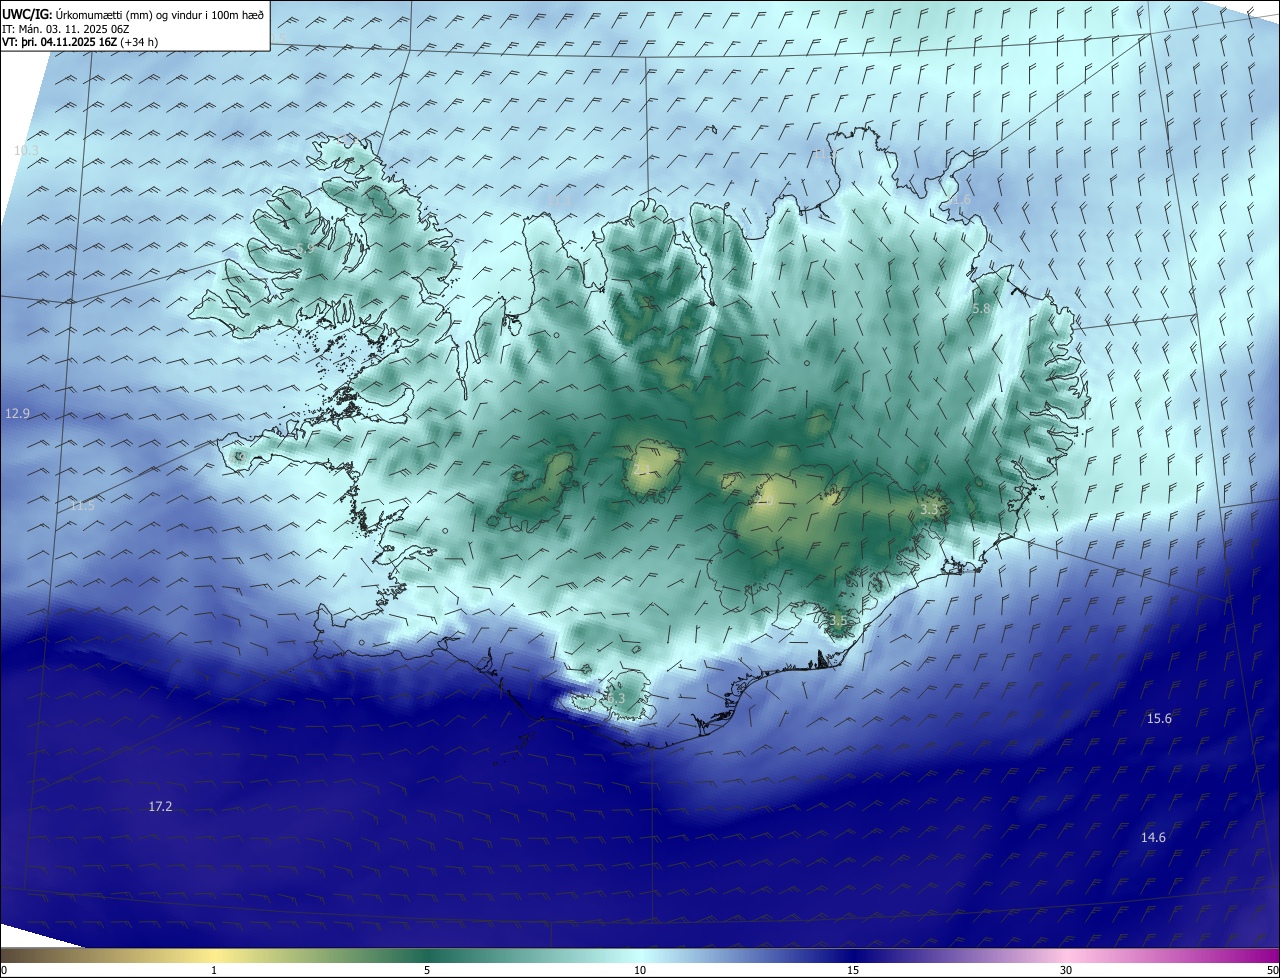This screenshot has height=978, width=1280.
Task: Click the 5.9 value over land
Action: pos(305,248)
